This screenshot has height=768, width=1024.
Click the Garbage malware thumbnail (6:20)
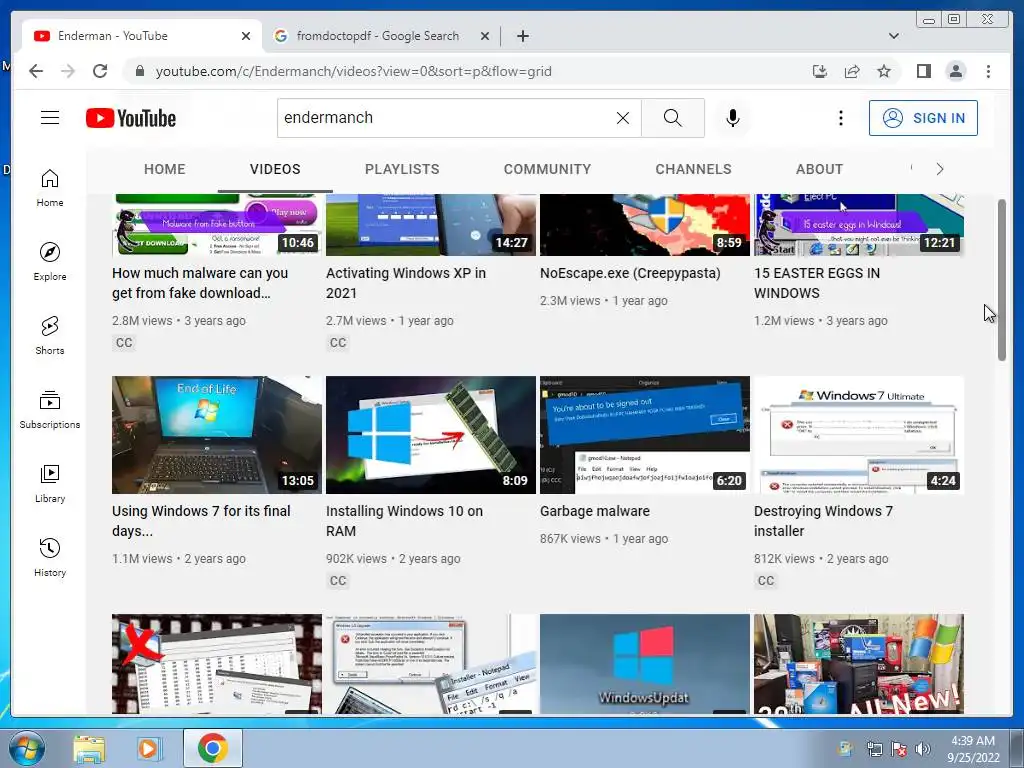[x=645, y=434]
